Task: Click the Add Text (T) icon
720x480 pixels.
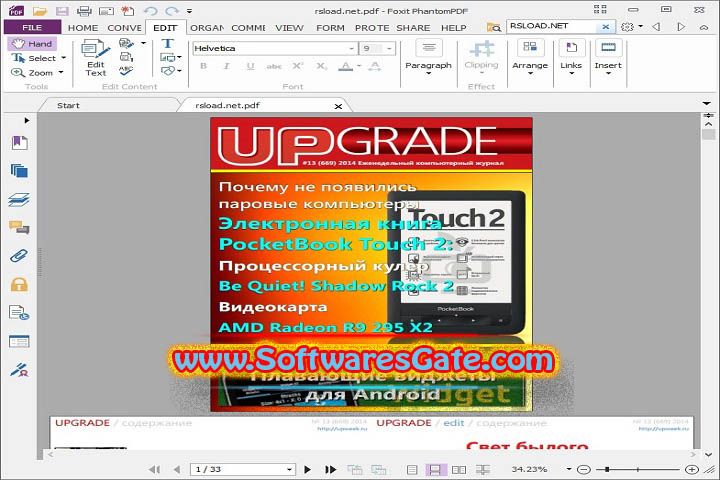Action: pos(167,43)
